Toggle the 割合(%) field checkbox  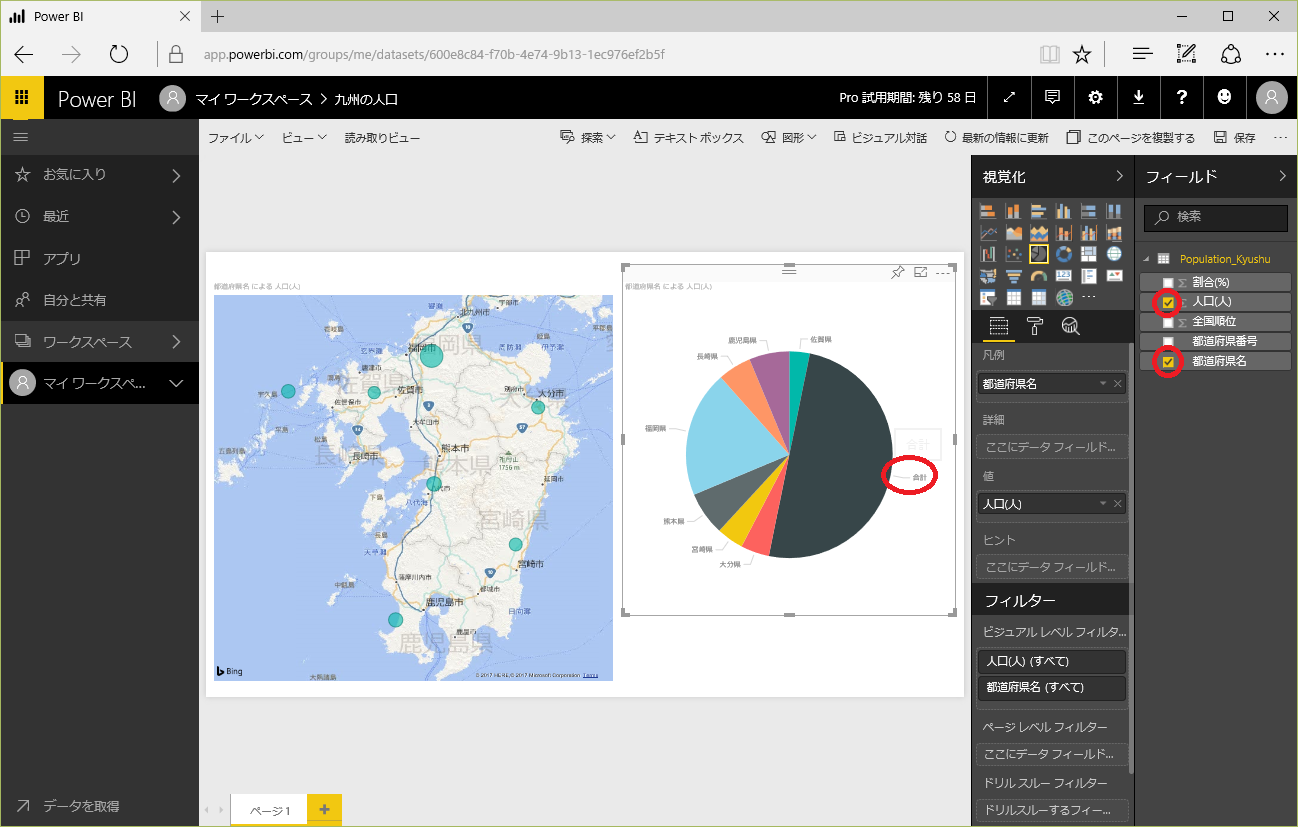pyautogui.click(x=1168, y=282)
